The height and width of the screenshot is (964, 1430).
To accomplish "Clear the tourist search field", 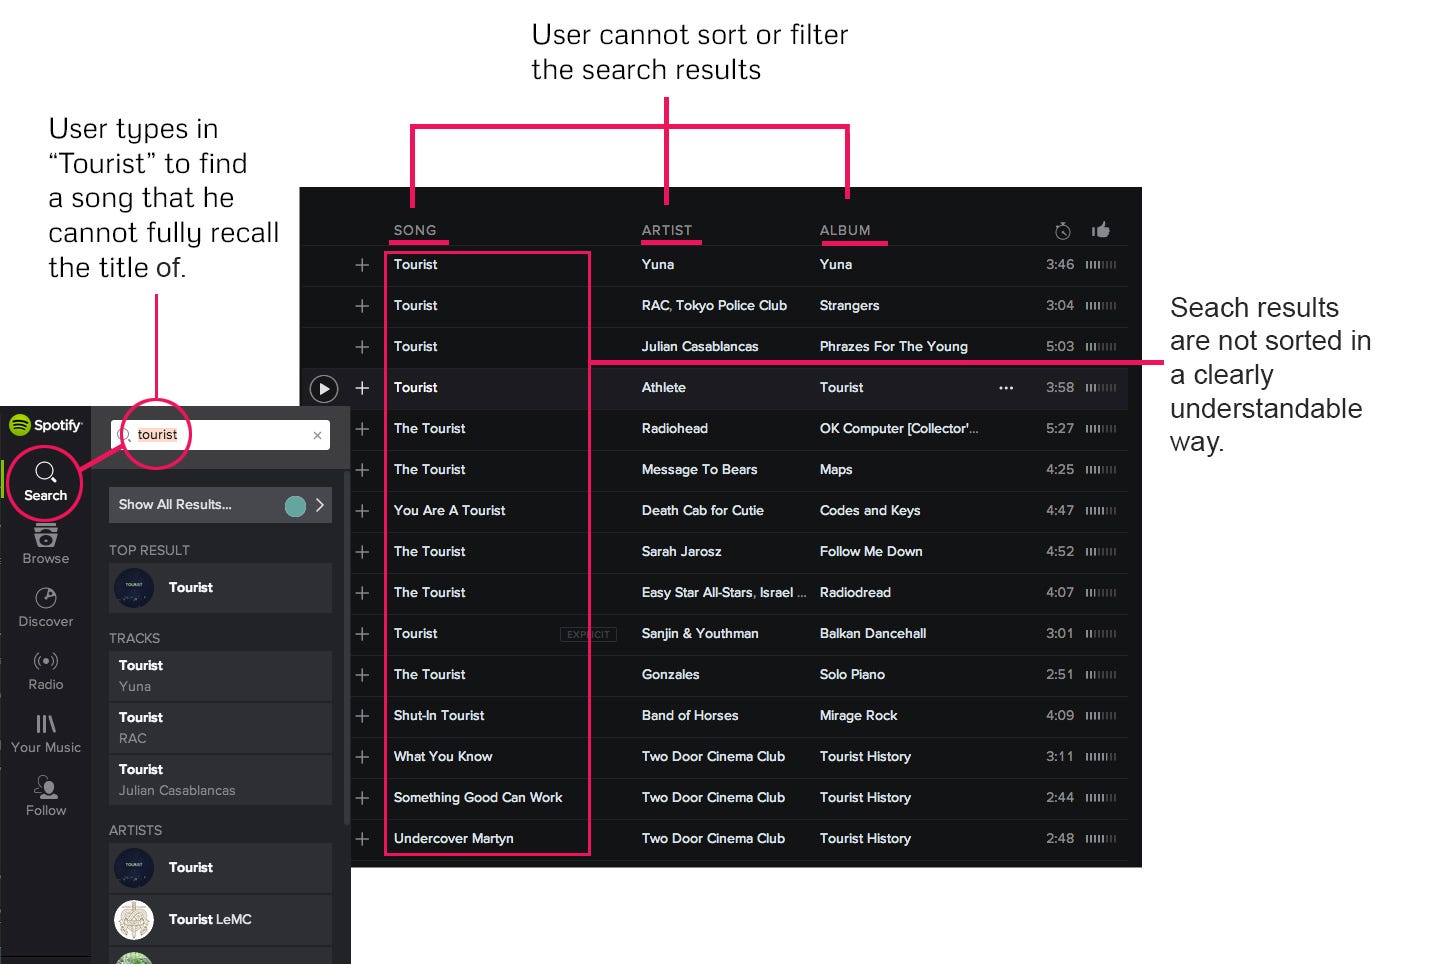I will tap(317, 435).
